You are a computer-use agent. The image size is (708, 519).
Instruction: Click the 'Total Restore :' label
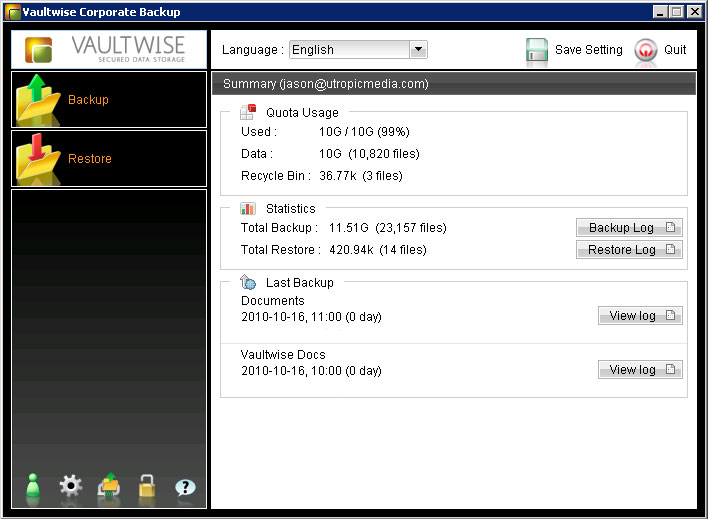coord(280,250)
